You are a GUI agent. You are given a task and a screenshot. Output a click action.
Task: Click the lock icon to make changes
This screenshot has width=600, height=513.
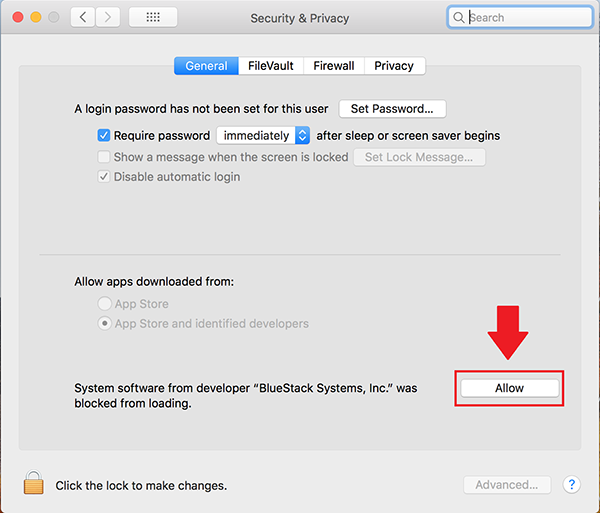click(x=34, y=484)
